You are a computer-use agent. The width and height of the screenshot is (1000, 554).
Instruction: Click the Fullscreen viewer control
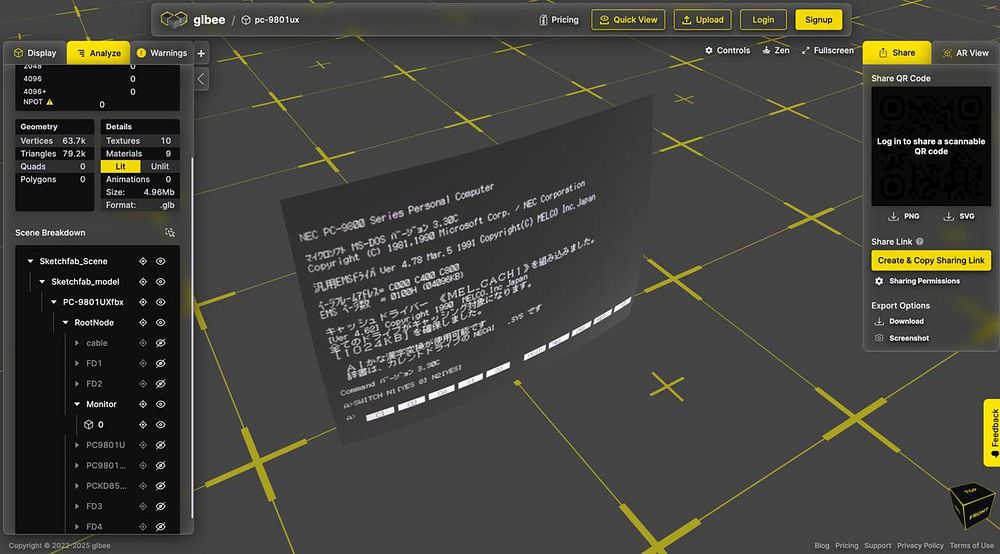[827, 50]
